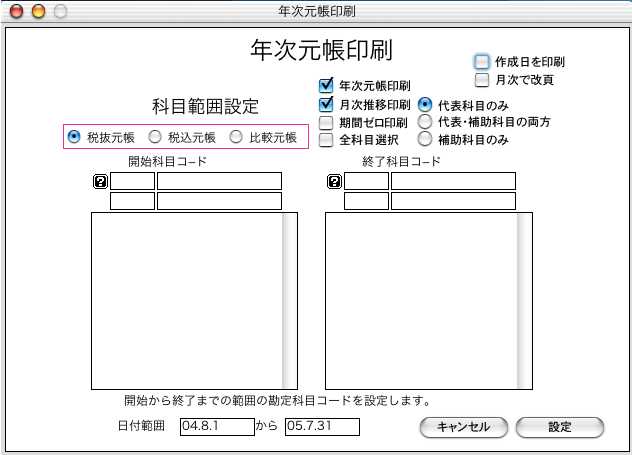This screenshot has height=455, width=632.
Task: Check the 月次で改頁 checkbox
Action: coord(482,79)
